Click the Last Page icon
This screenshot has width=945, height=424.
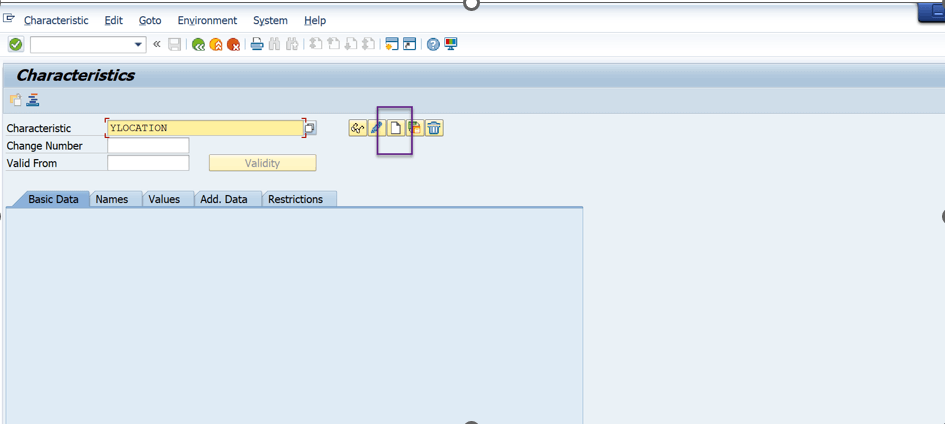click(x=368, y=44)
